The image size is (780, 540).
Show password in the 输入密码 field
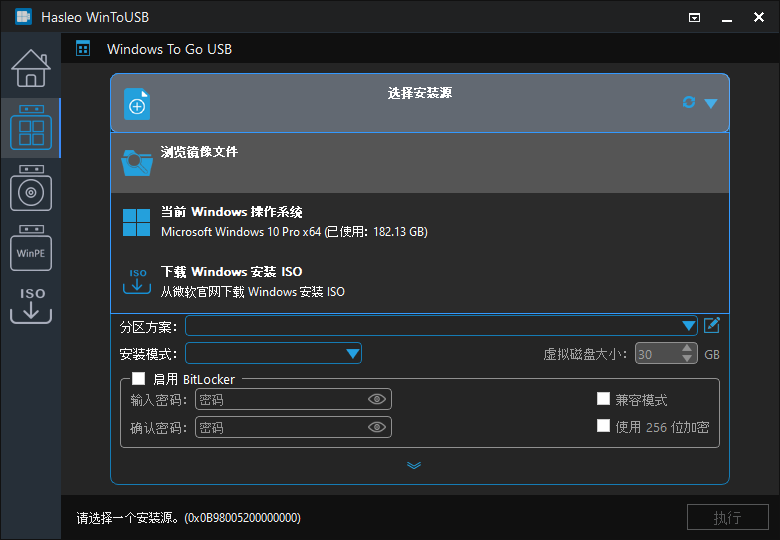pyautogui.click(x=377, y=400)
